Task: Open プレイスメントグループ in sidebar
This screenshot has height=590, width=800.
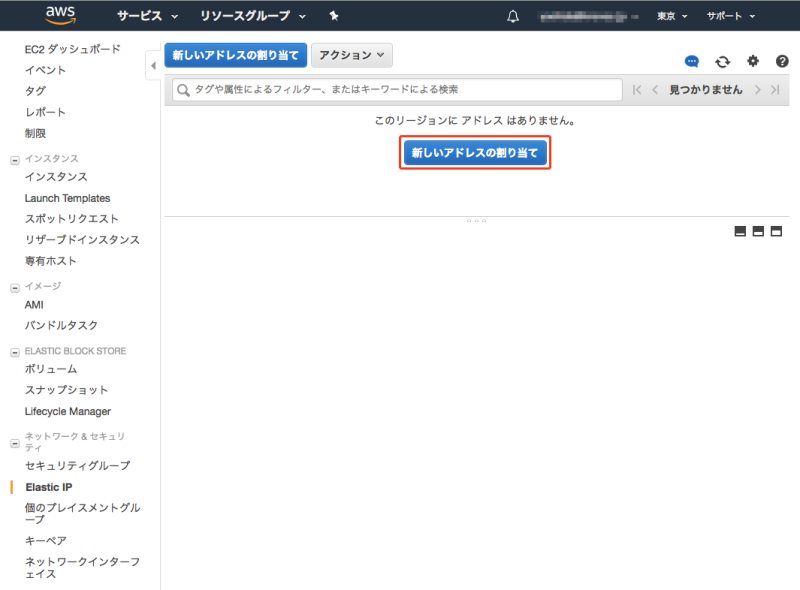Action: pos(82,513)
